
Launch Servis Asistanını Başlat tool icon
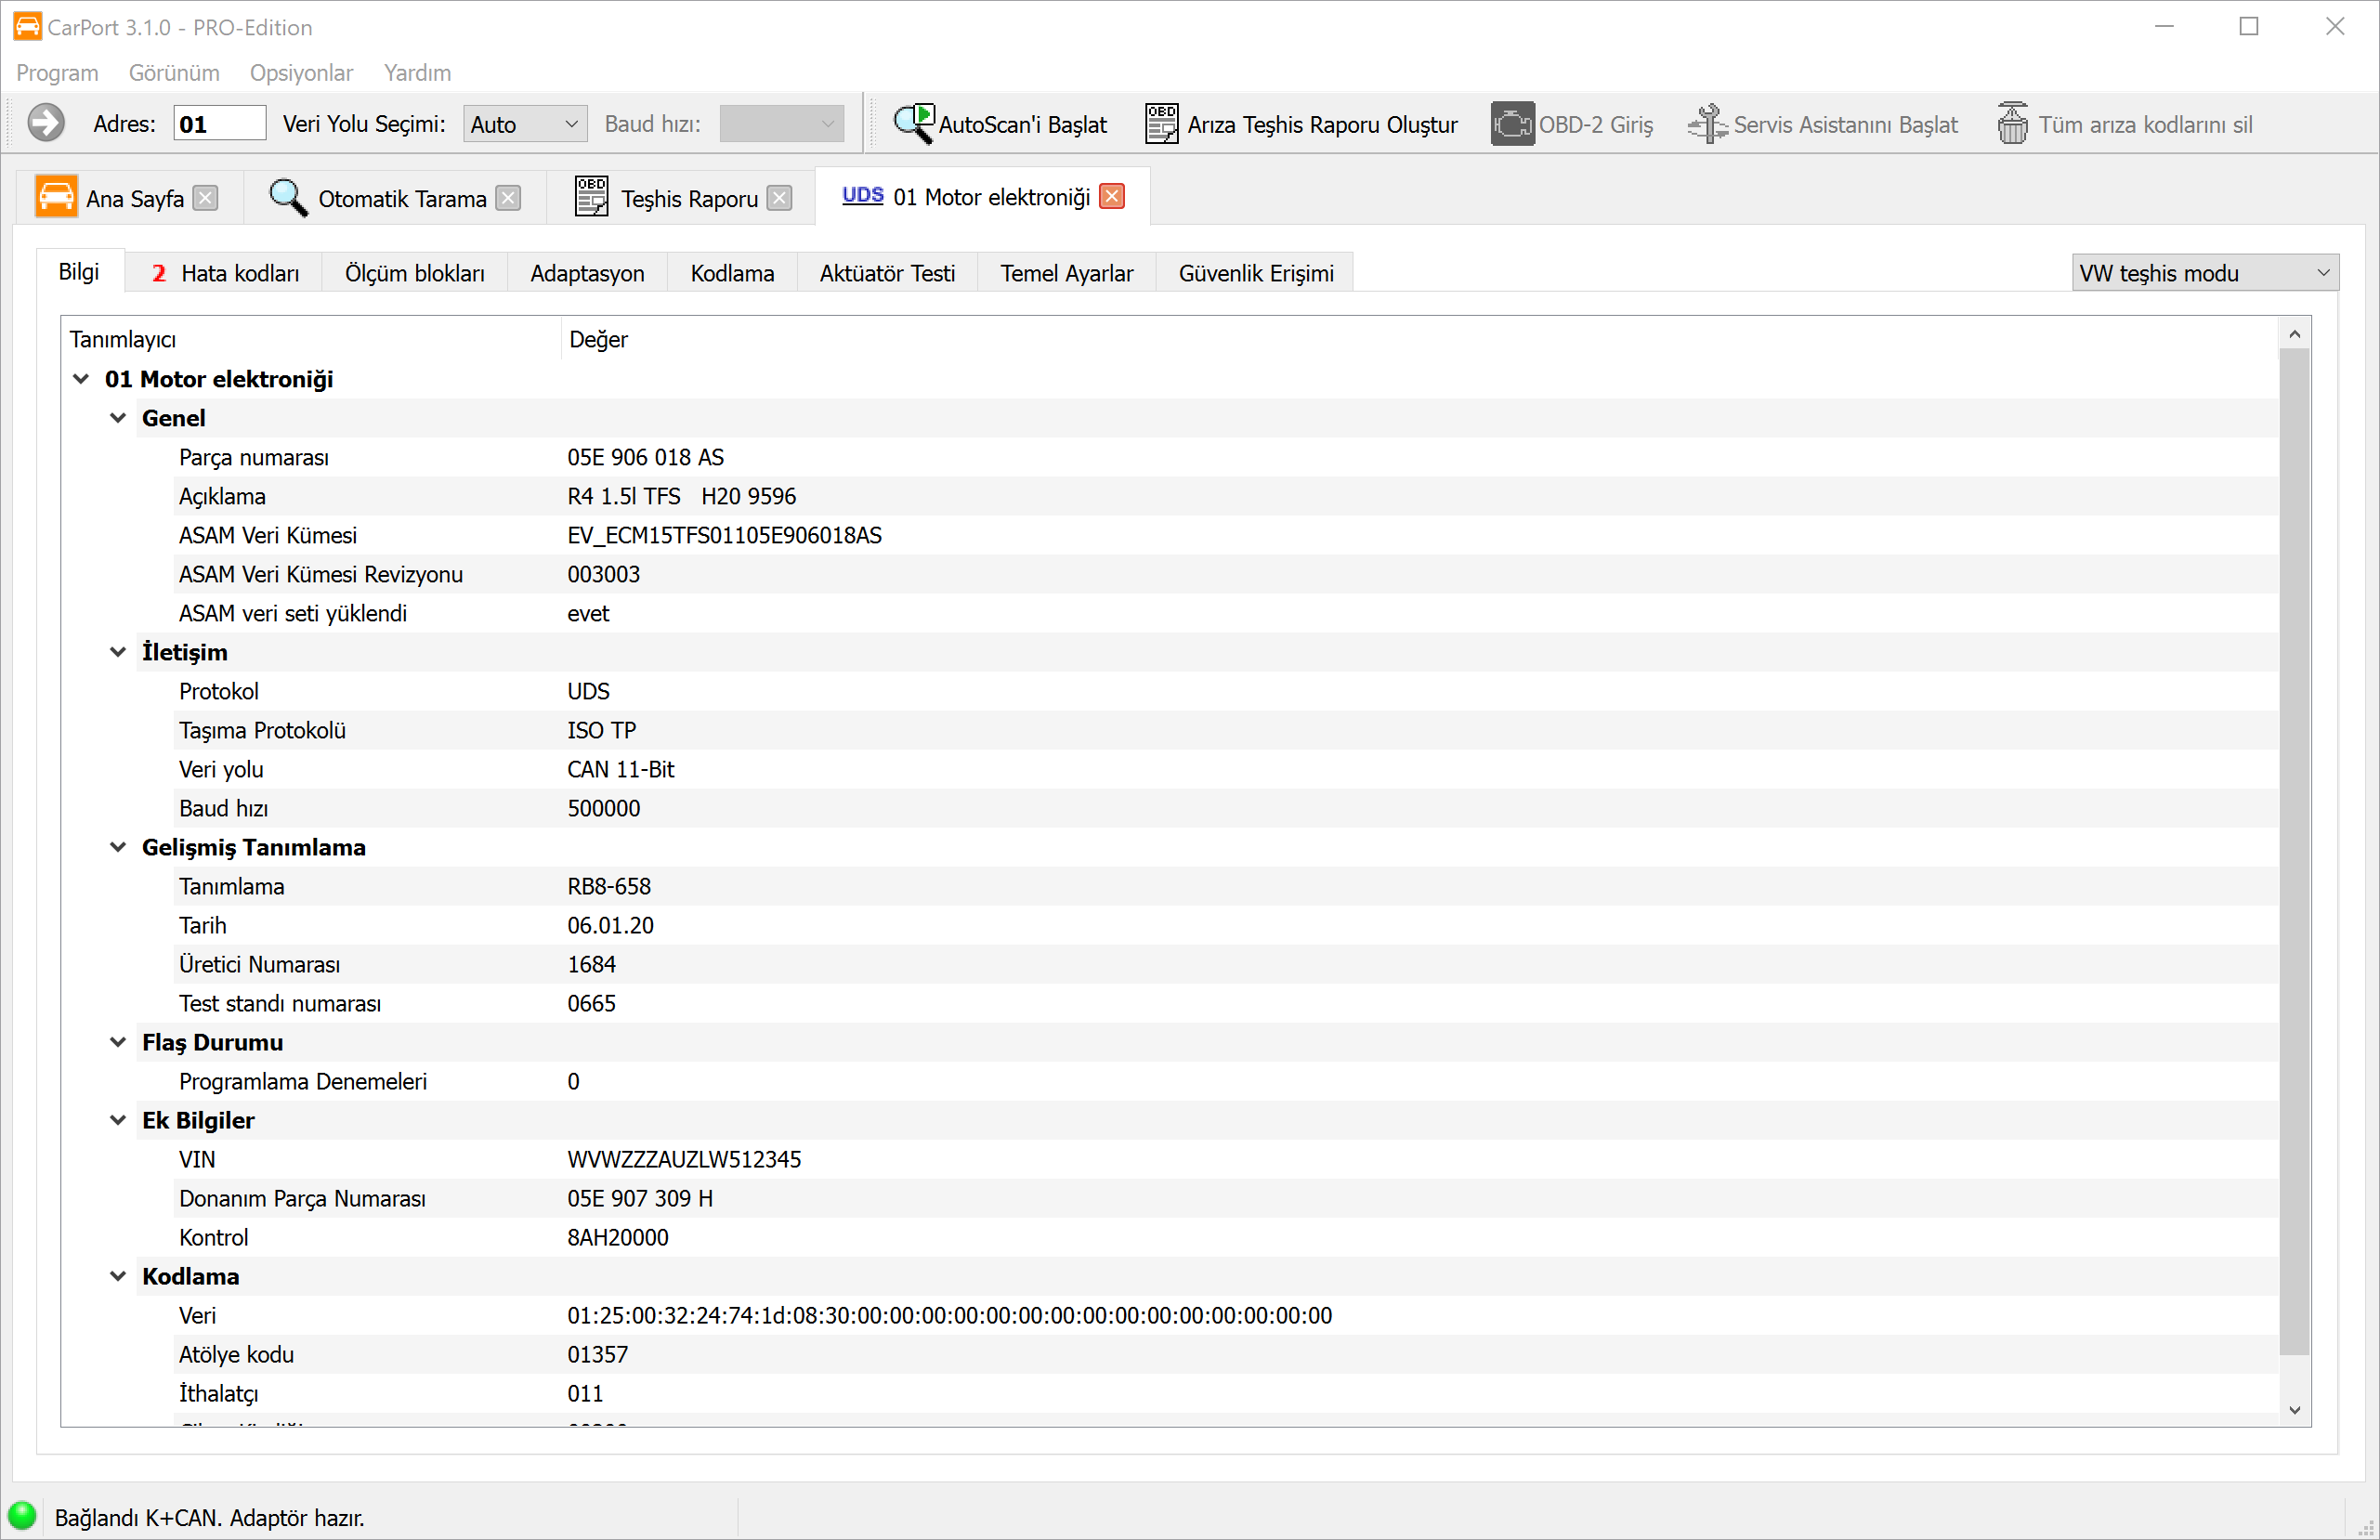click(1707, 124)
